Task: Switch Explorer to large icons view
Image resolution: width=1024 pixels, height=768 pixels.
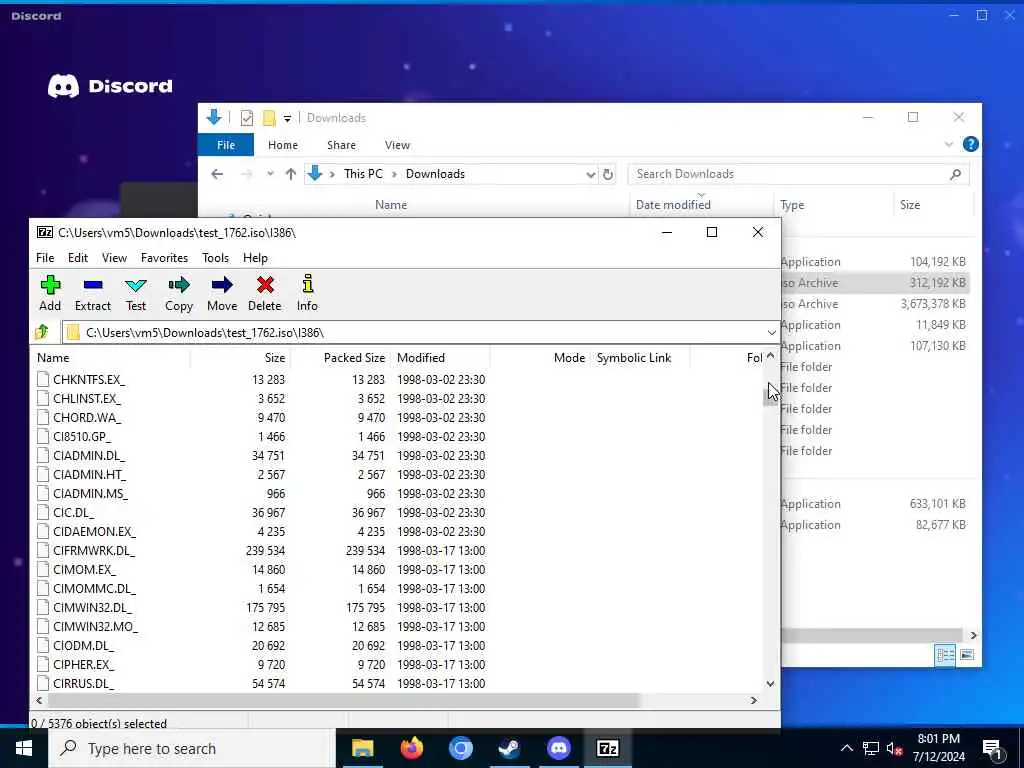Action: pyautogui.click(x=967, y=655)
